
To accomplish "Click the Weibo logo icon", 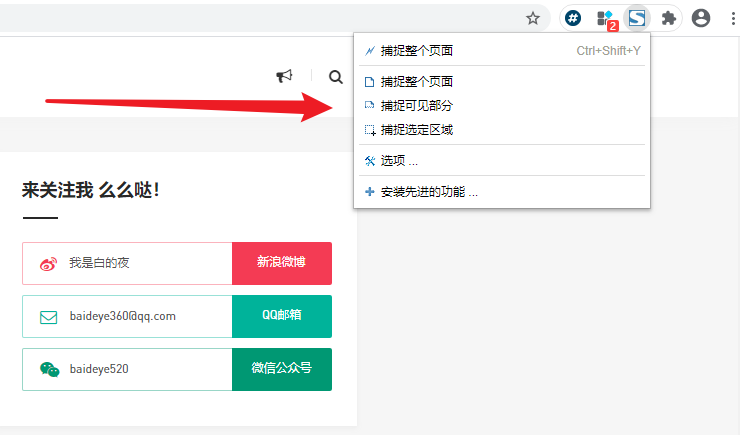I will (48, 264).
